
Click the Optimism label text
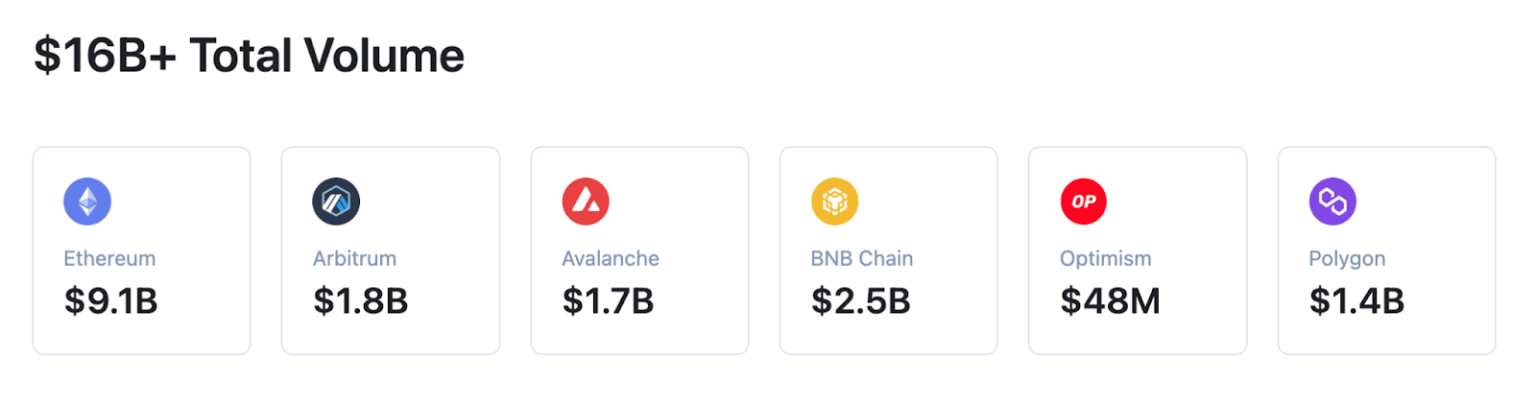(x=1106, y=258)
